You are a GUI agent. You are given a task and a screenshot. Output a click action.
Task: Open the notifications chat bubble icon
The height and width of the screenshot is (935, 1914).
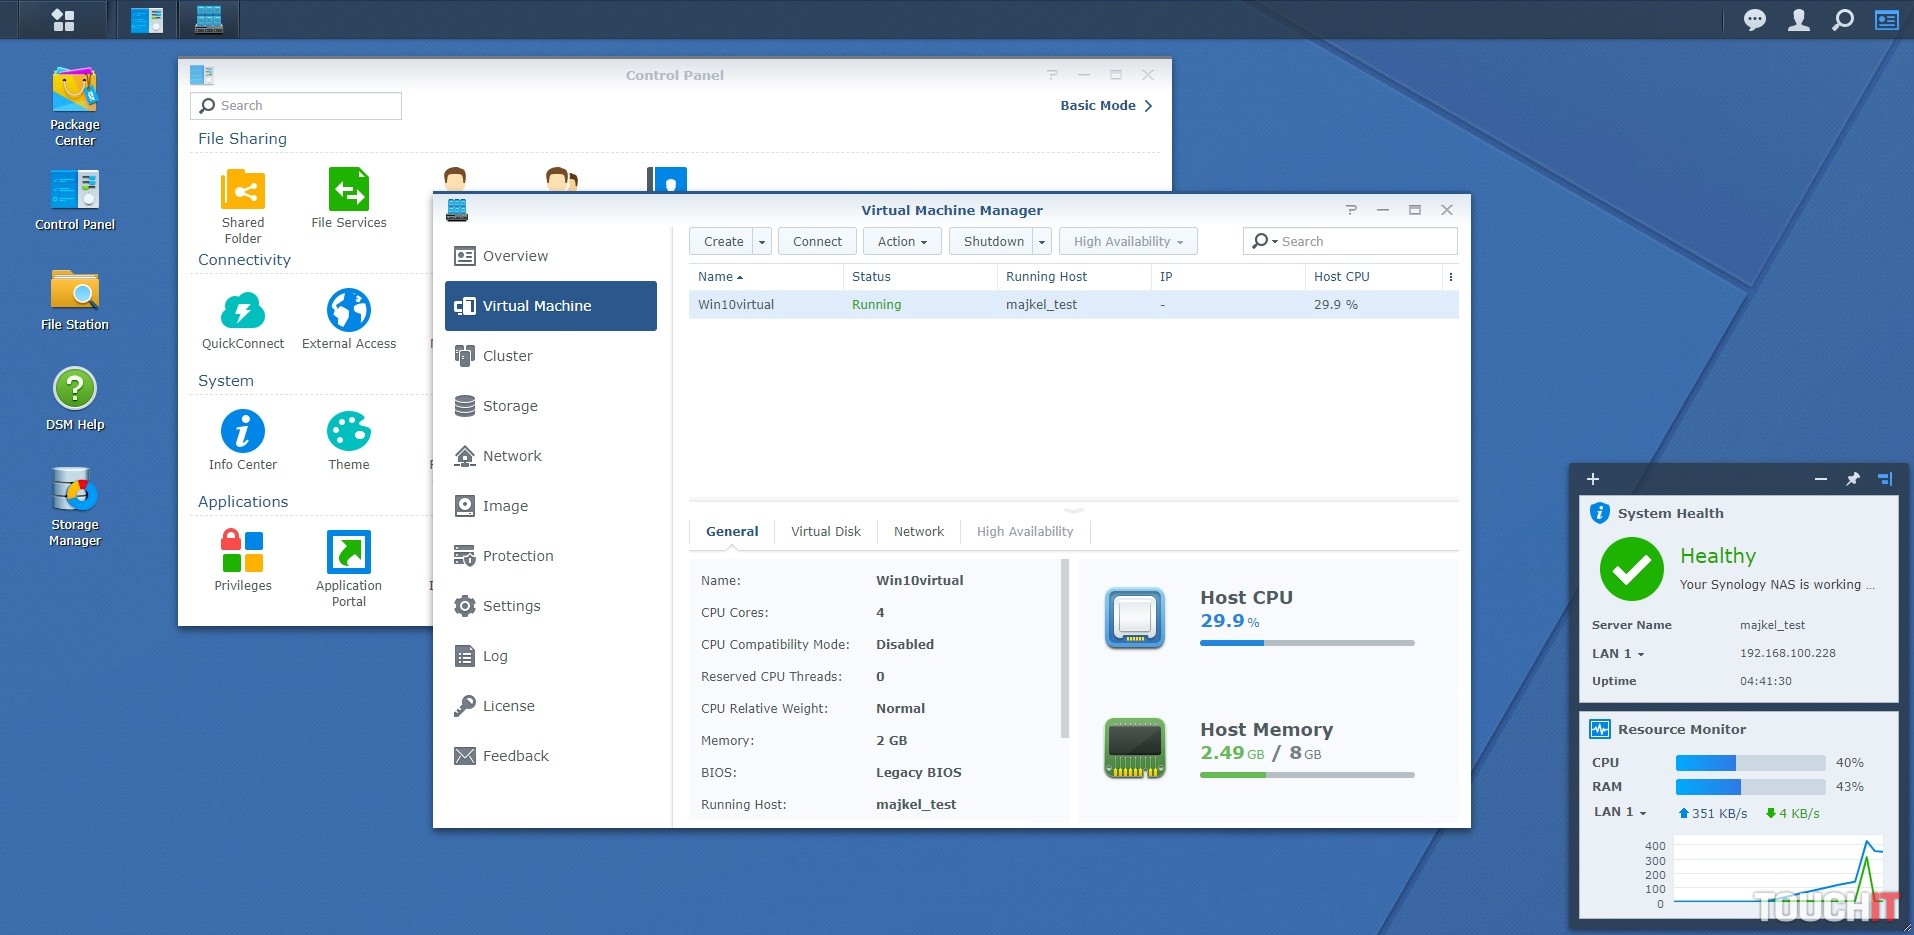pyautogui.click(x=1754, y=20)
